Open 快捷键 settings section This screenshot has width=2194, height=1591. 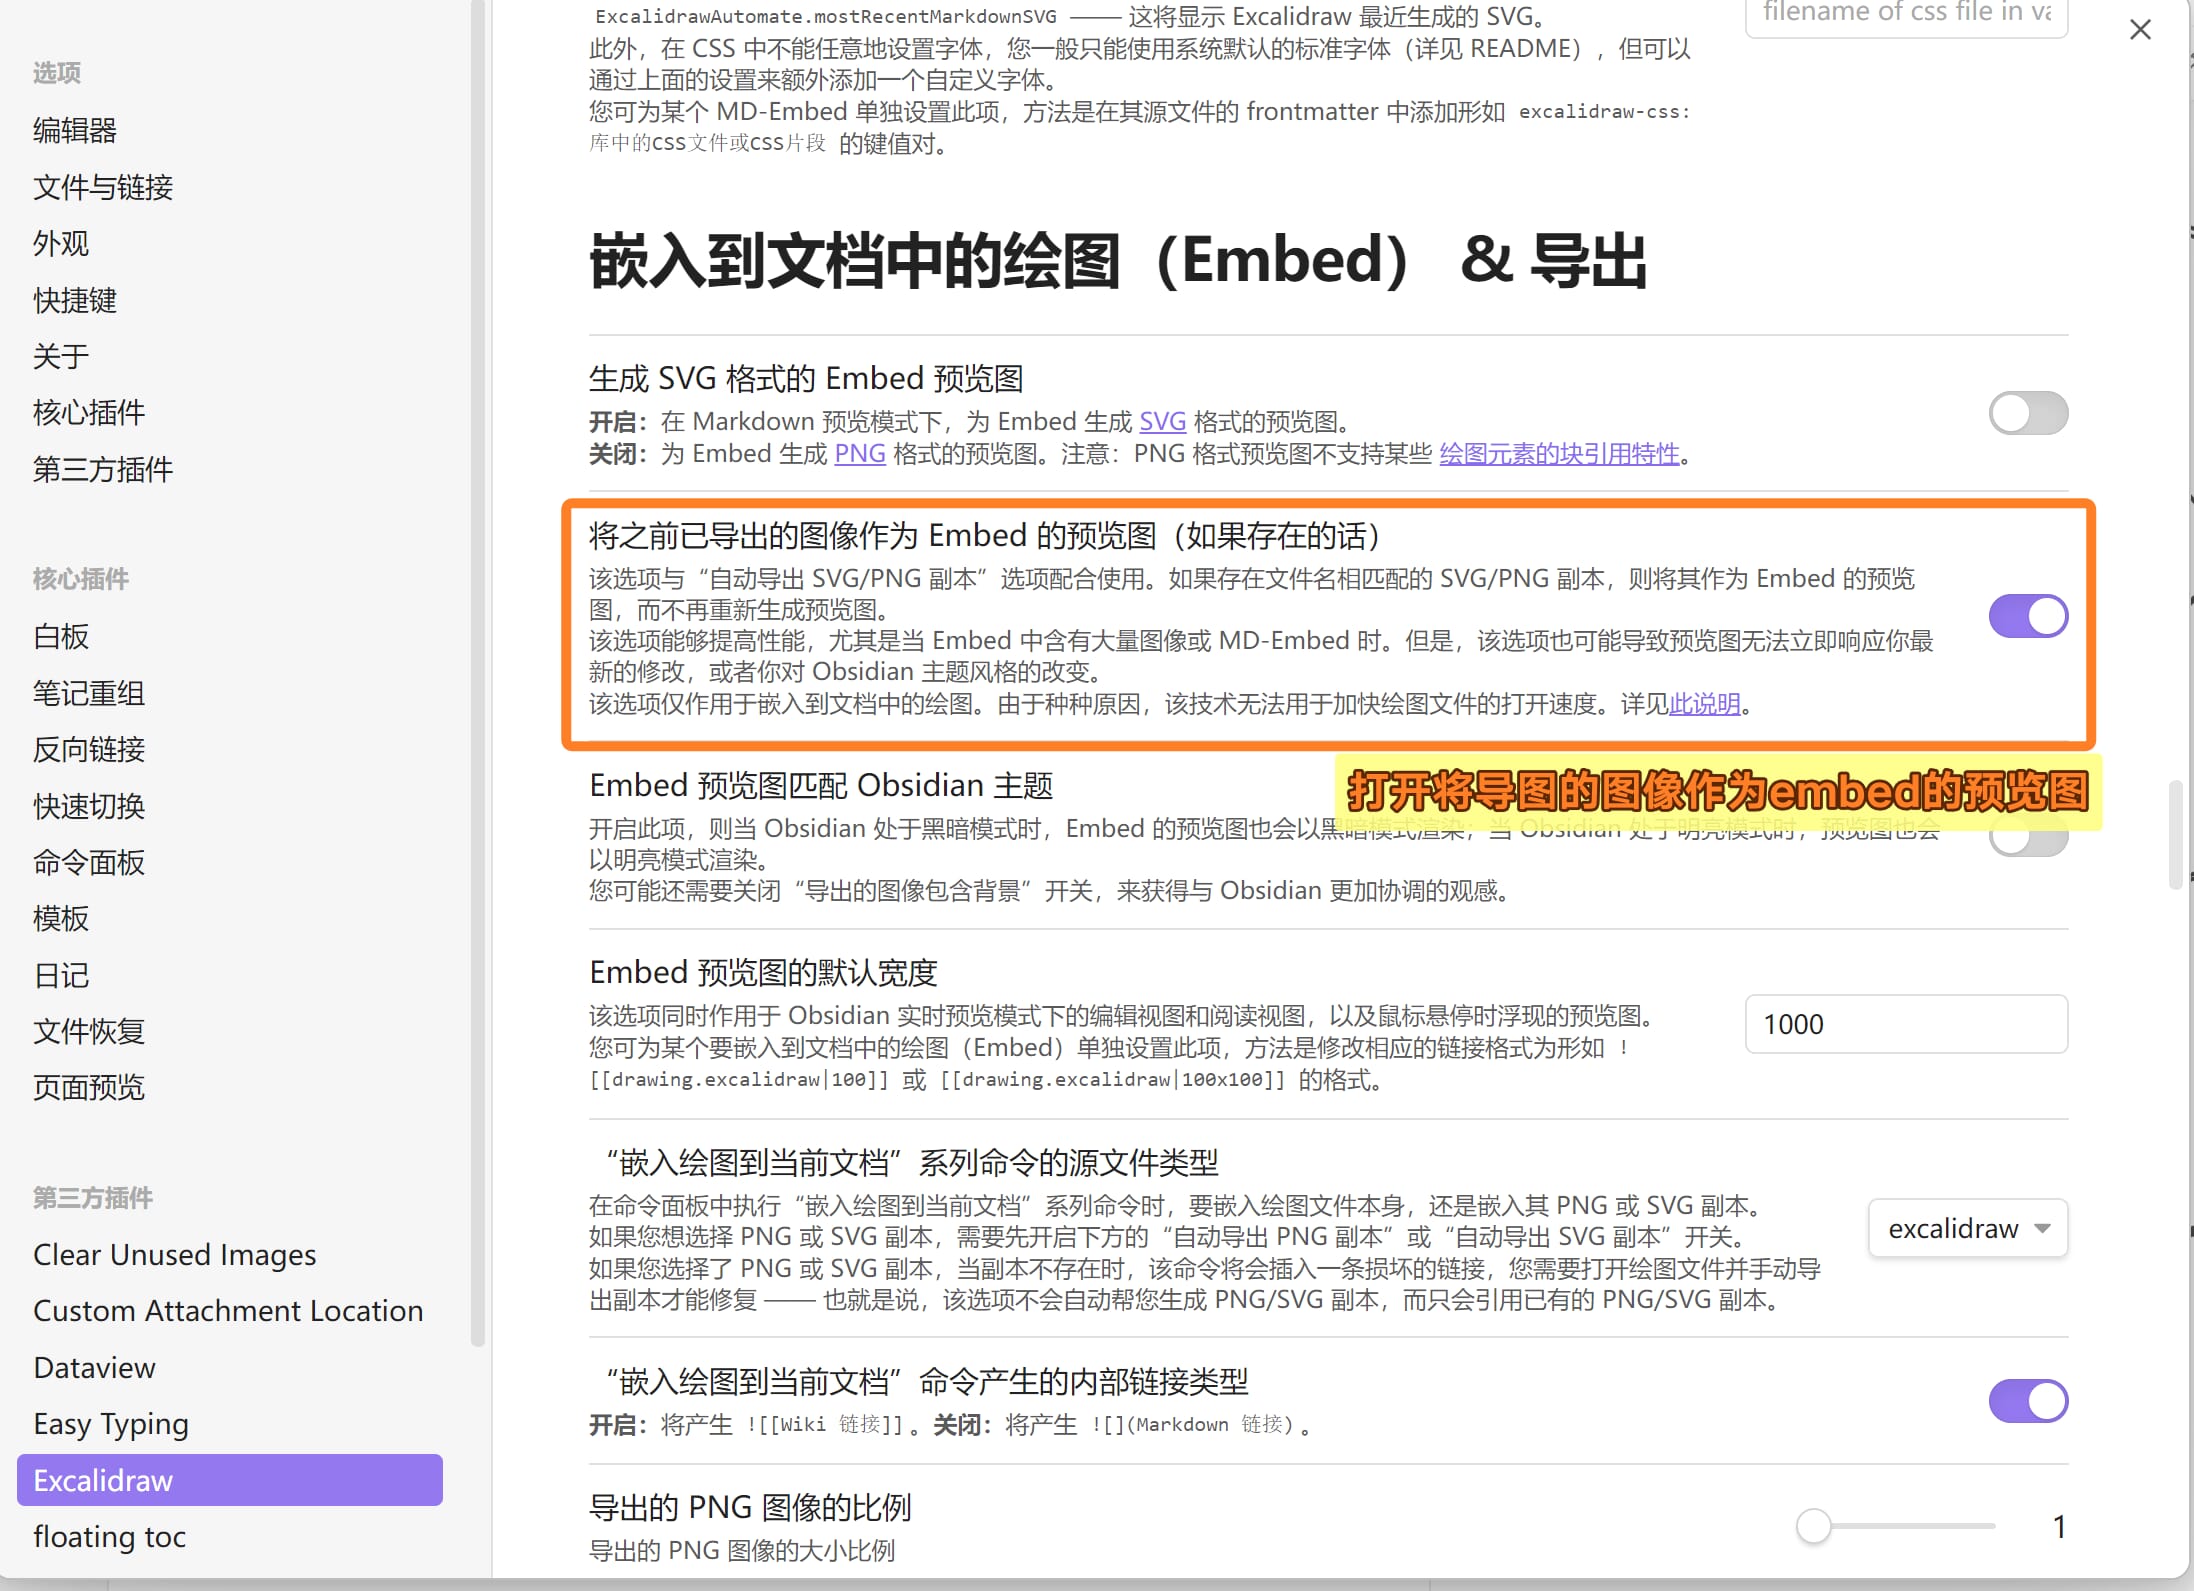coord(74,300)
